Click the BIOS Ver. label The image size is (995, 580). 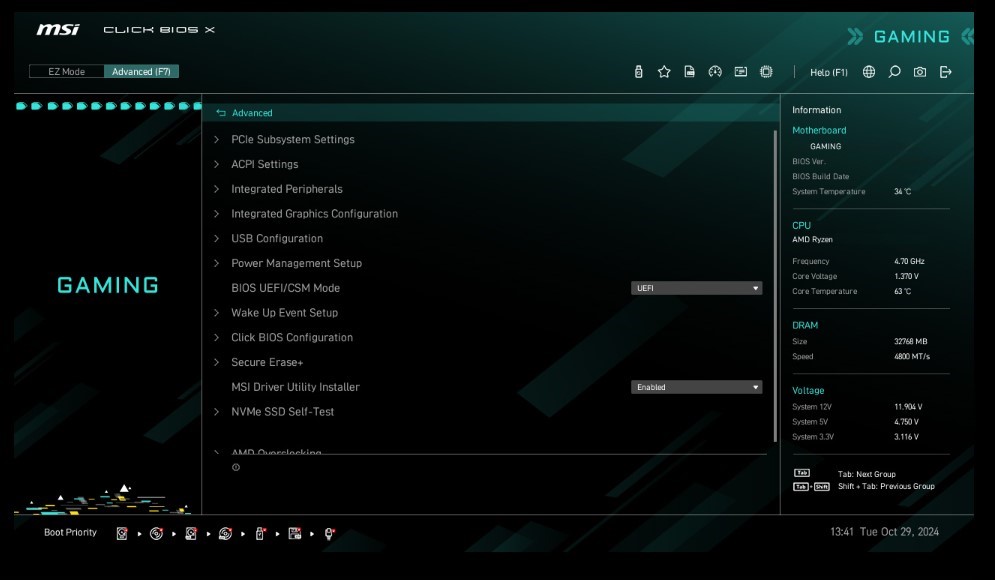[808, 161]
